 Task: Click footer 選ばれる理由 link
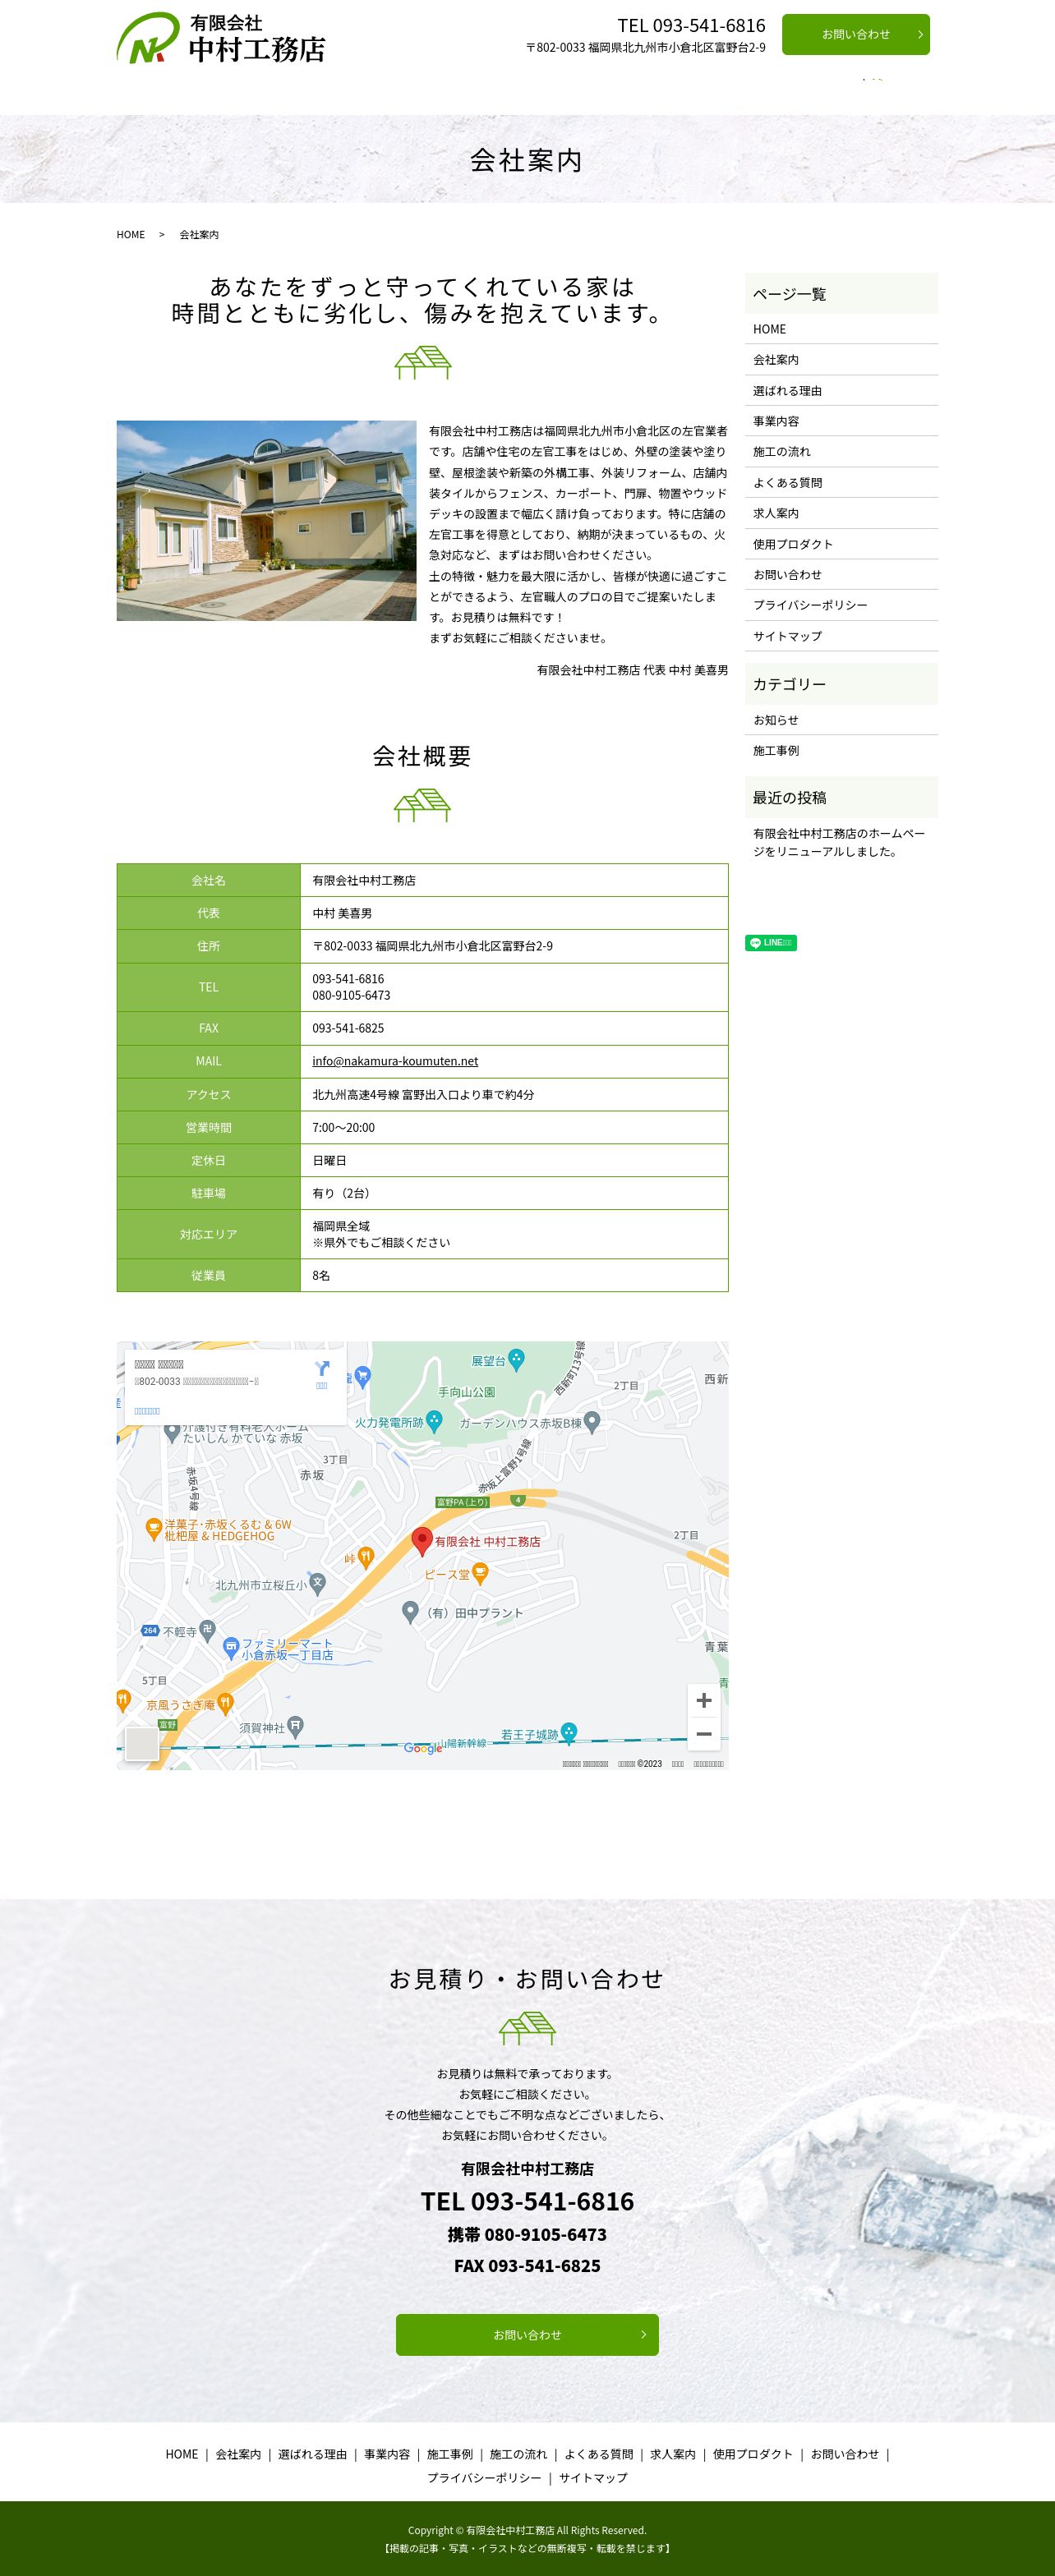click(312, 2454)
